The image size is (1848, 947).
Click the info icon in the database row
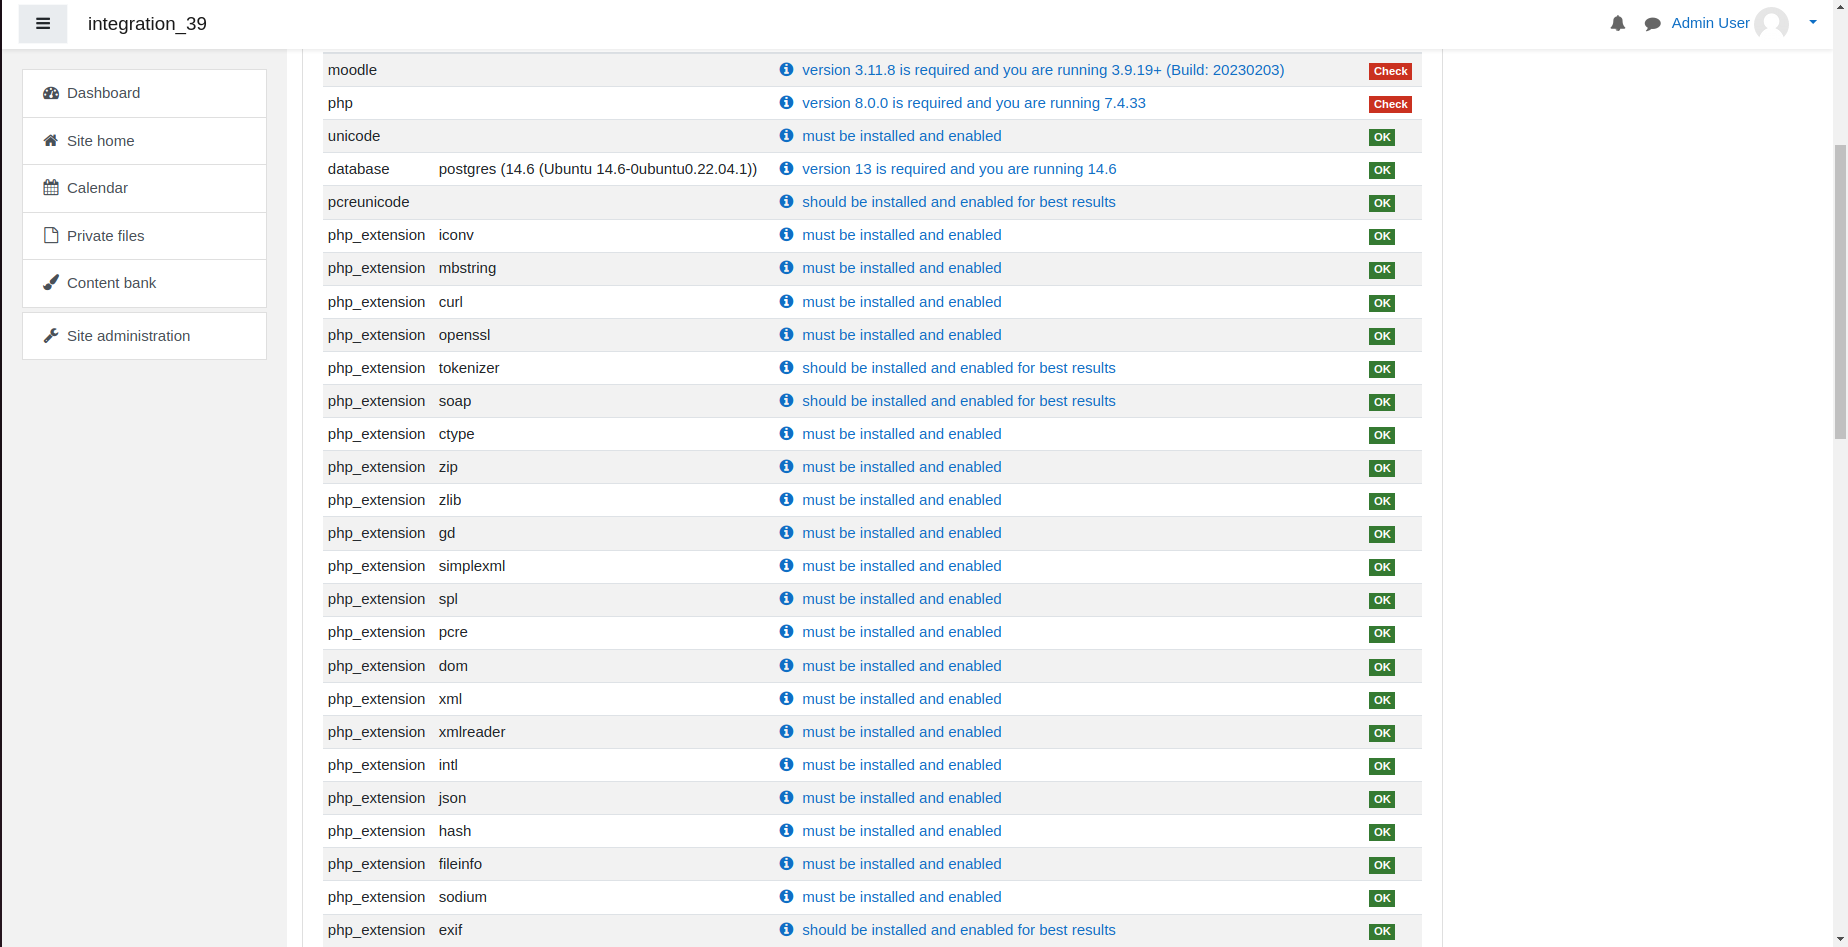click(786, 169)
